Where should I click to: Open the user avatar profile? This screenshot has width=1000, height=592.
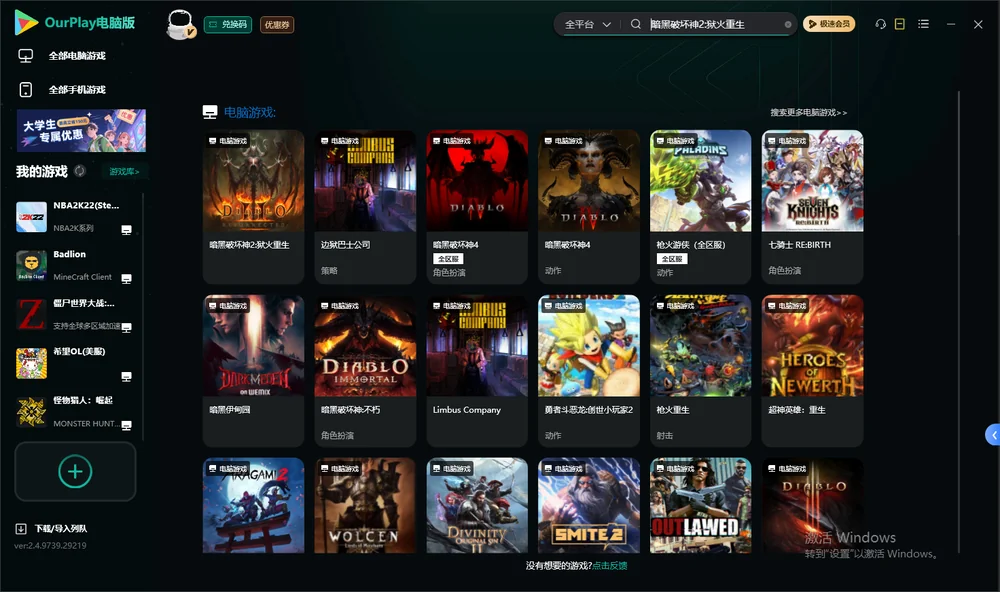[180, 24]
